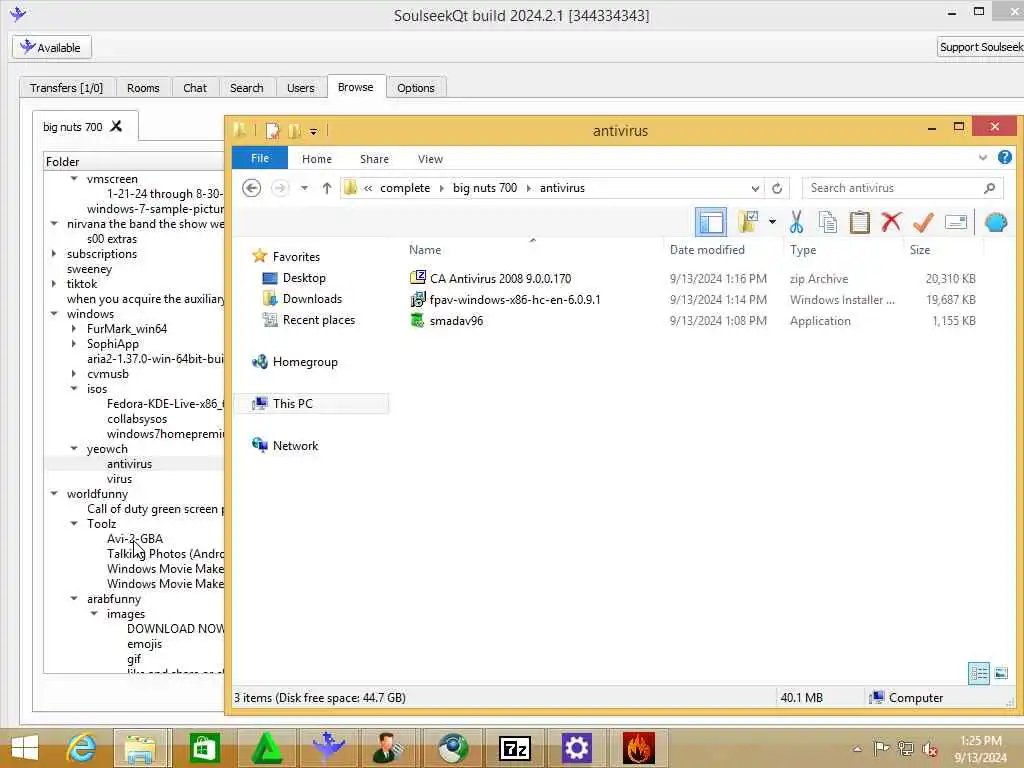Screen dimensions: 1024x768
Task: Click the forward navigation arrow
Action: [280, 188]
